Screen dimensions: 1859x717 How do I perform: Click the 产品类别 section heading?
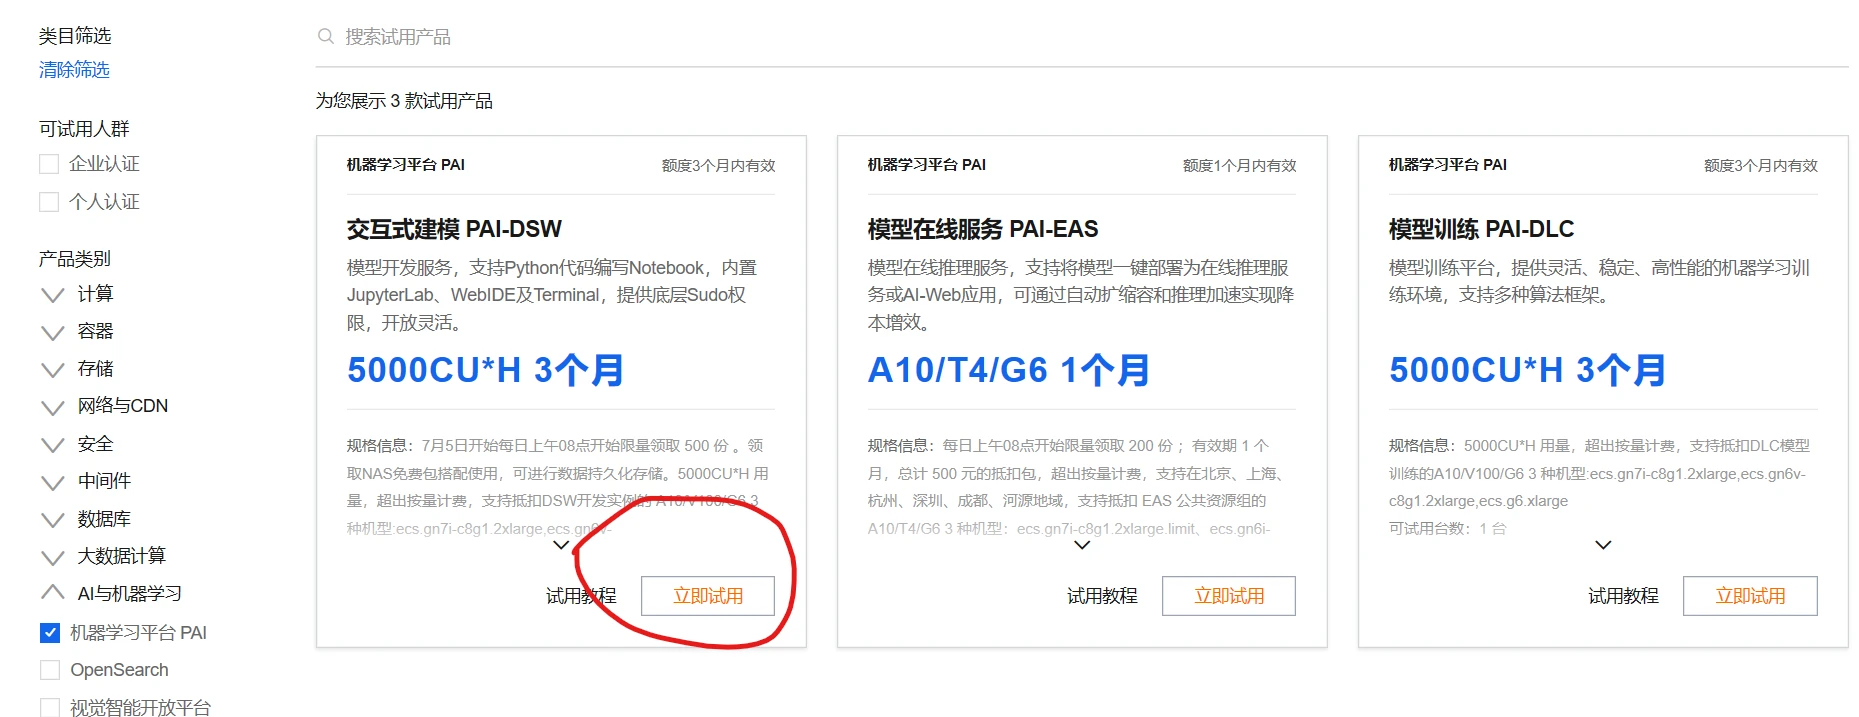pos(75,259)
